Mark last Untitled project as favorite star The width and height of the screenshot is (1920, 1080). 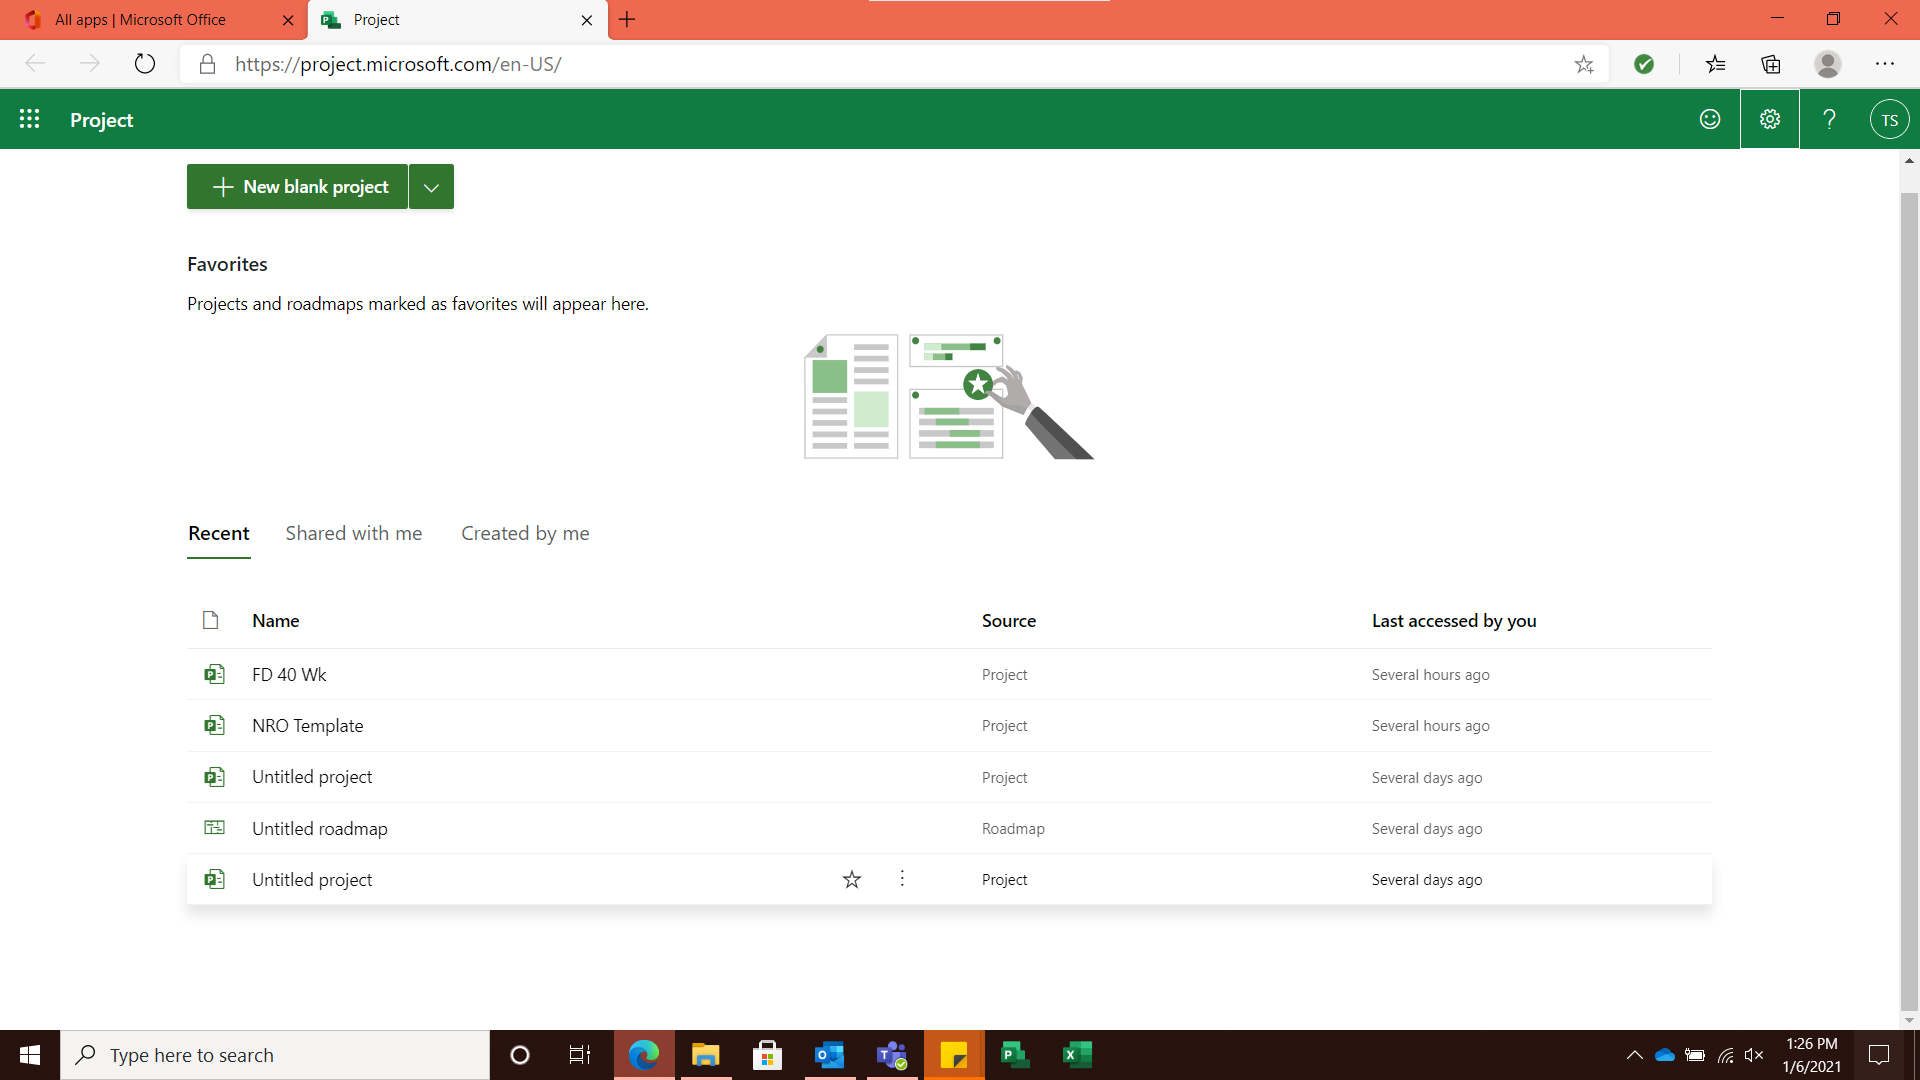852,879
